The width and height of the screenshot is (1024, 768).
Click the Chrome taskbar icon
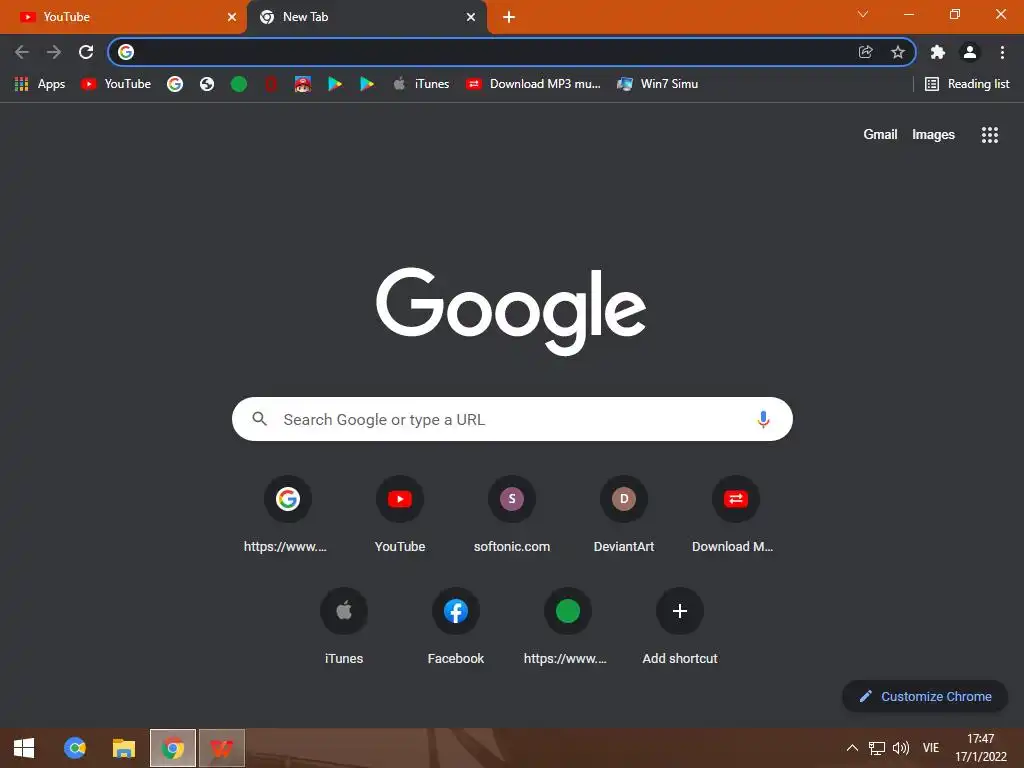pyautogui.click(x=172, y=748)
